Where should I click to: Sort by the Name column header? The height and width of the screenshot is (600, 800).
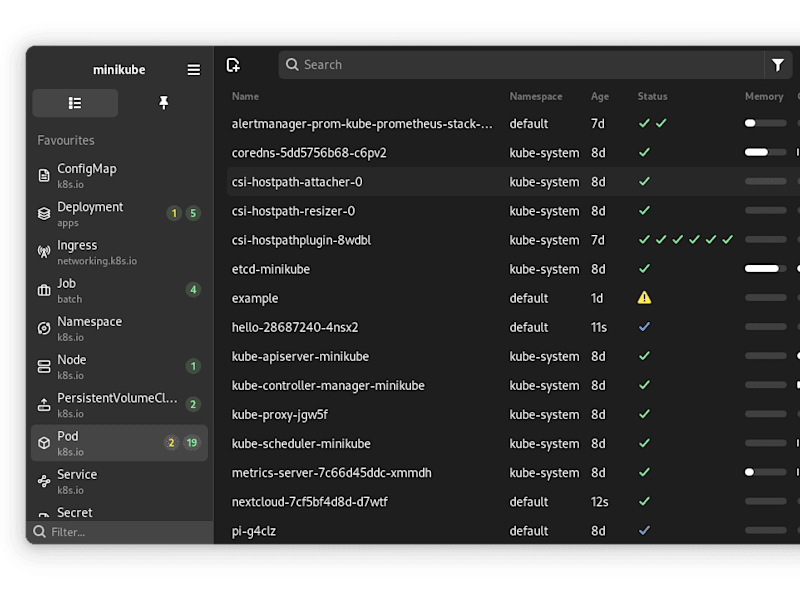tap(245, 96)
